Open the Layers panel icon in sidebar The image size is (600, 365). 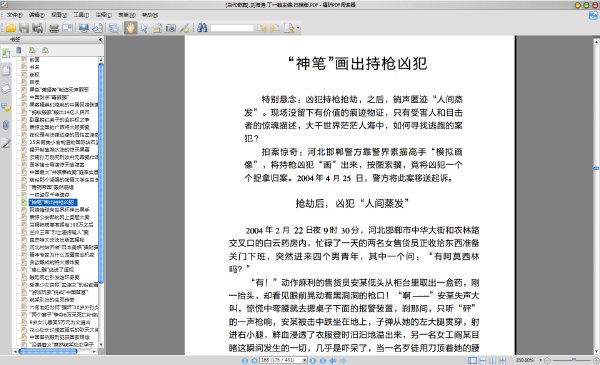tap(6, 89)
